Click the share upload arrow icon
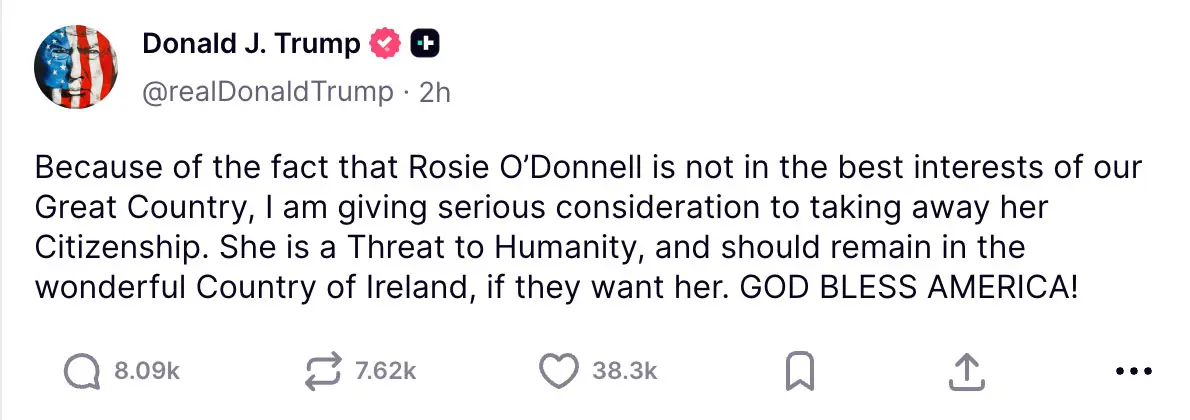Viewport: 1190px width, 420px height. click(x=961, y=371)
